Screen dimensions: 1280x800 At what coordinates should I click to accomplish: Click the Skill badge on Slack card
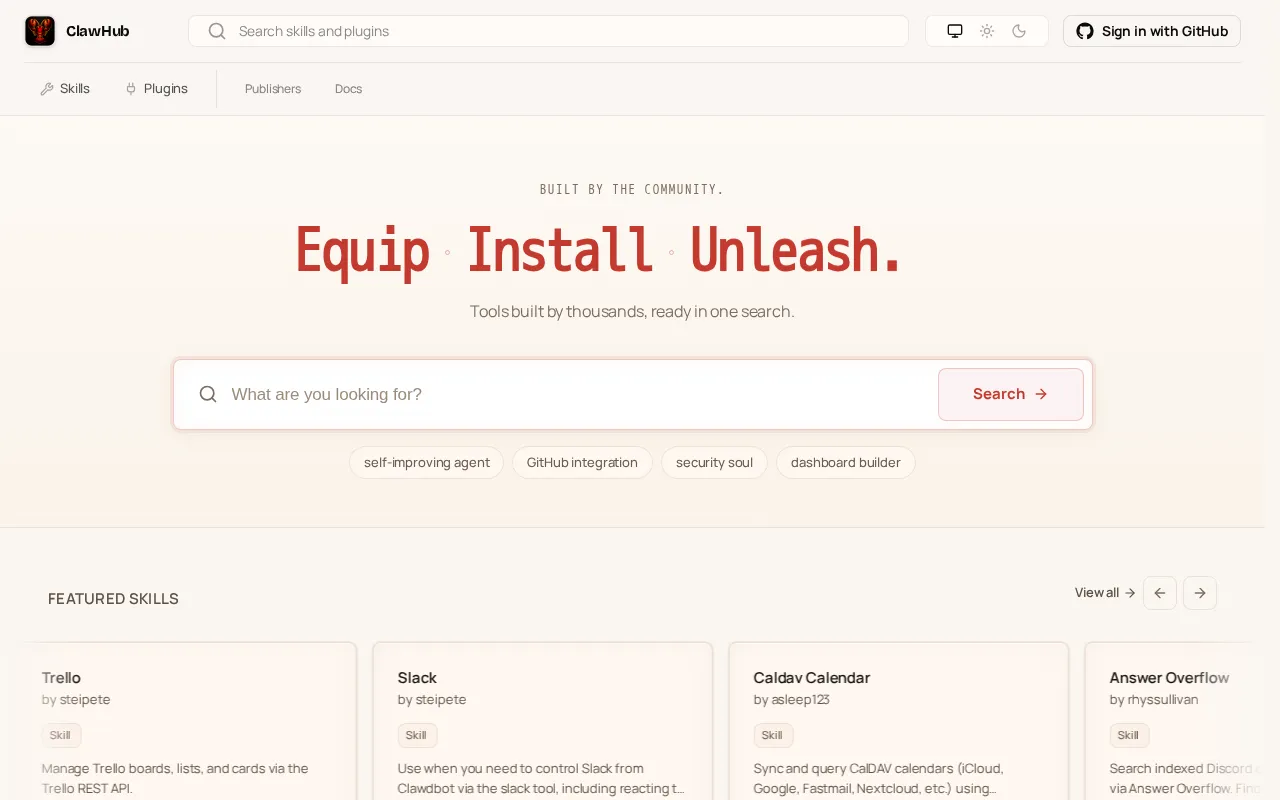click(417, 735)
